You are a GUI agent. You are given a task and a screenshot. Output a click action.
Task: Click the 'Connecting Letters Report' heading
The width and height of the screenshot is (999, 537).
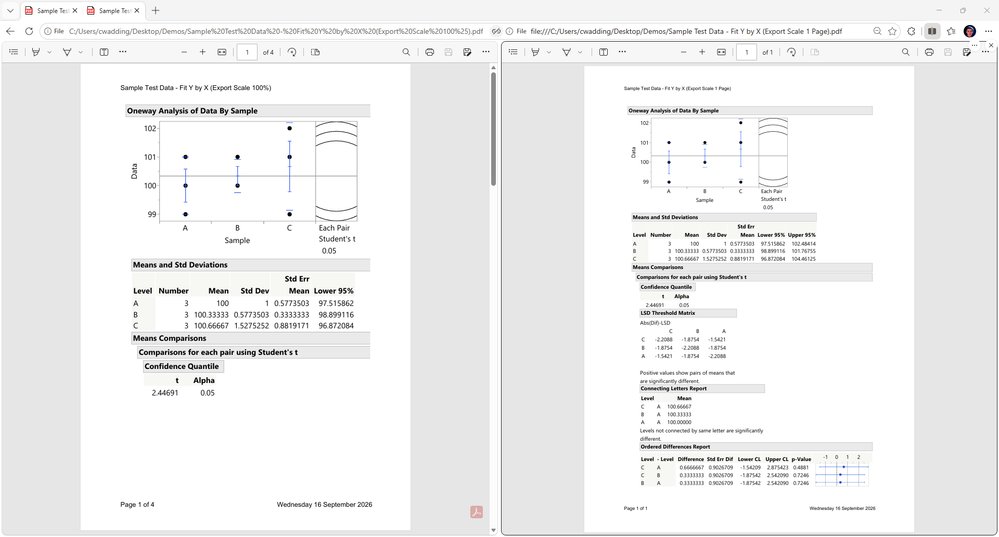702,389
